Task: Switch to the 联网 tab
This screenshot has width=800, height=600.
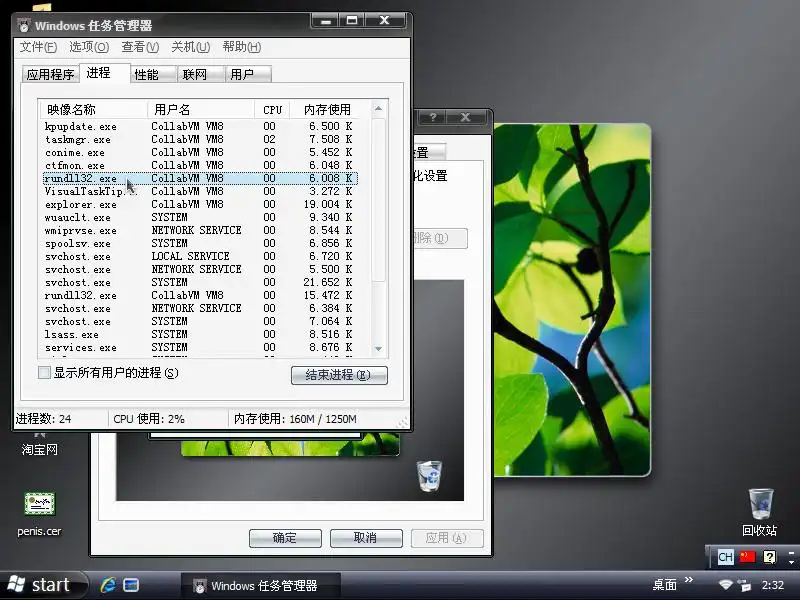Action: click(x=201, y=74)
